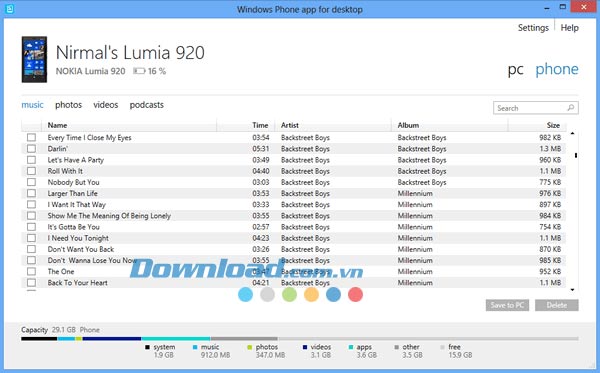Check It's Gotta Be You row
The height and width of the screenshot is (373, 600).
[31, 227]
